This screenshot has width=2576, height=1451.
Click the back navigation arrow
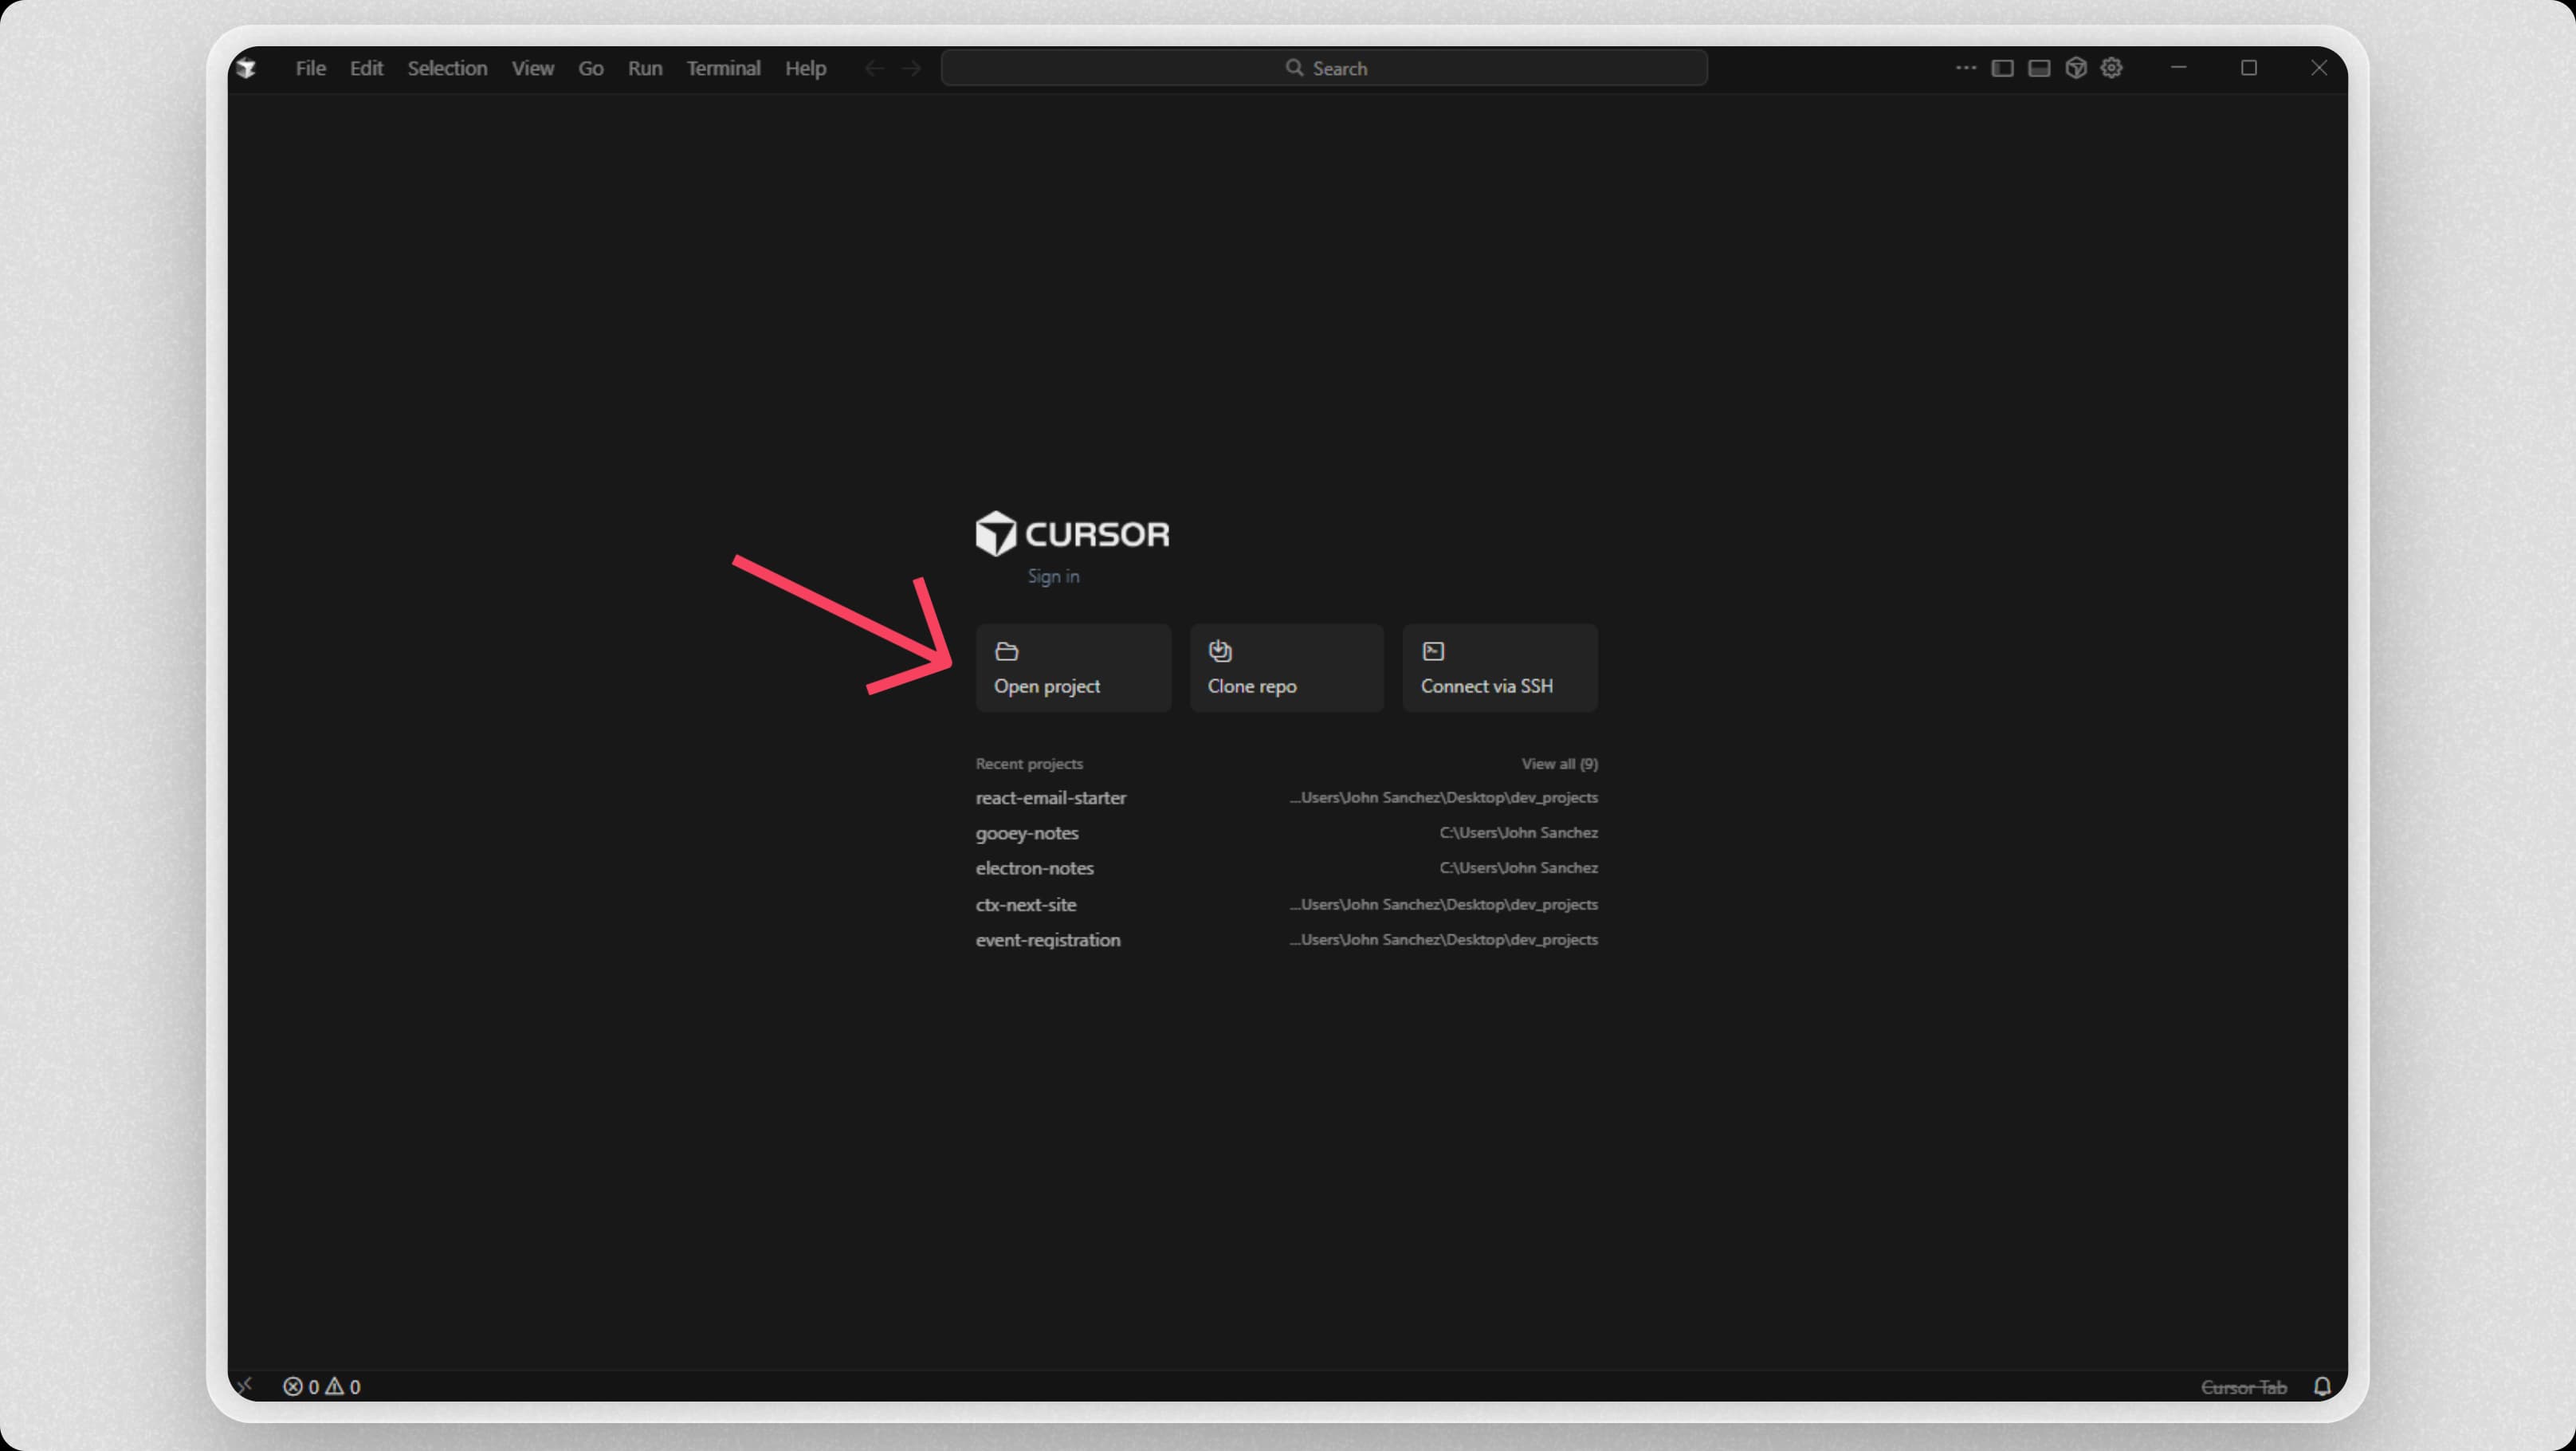[874, 67]
